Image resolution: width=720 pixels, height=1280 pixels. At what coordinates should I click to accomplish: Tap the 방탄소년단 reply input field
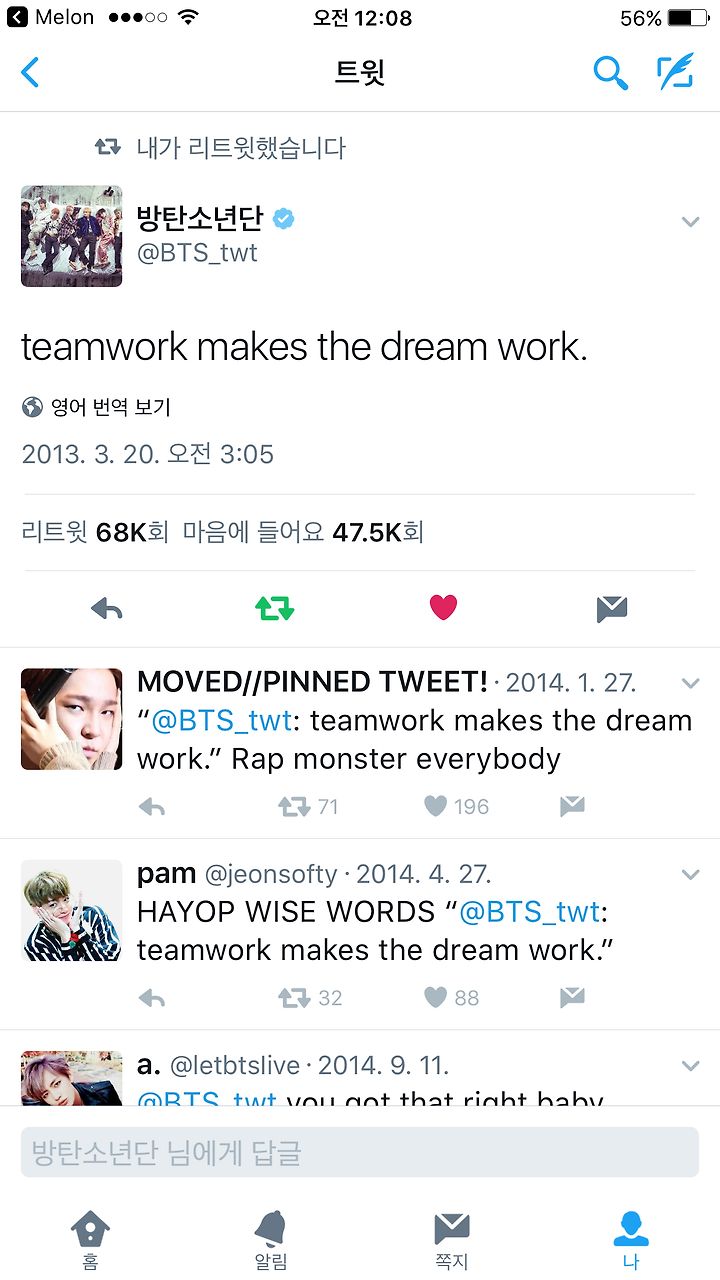tap(360, 1152)
